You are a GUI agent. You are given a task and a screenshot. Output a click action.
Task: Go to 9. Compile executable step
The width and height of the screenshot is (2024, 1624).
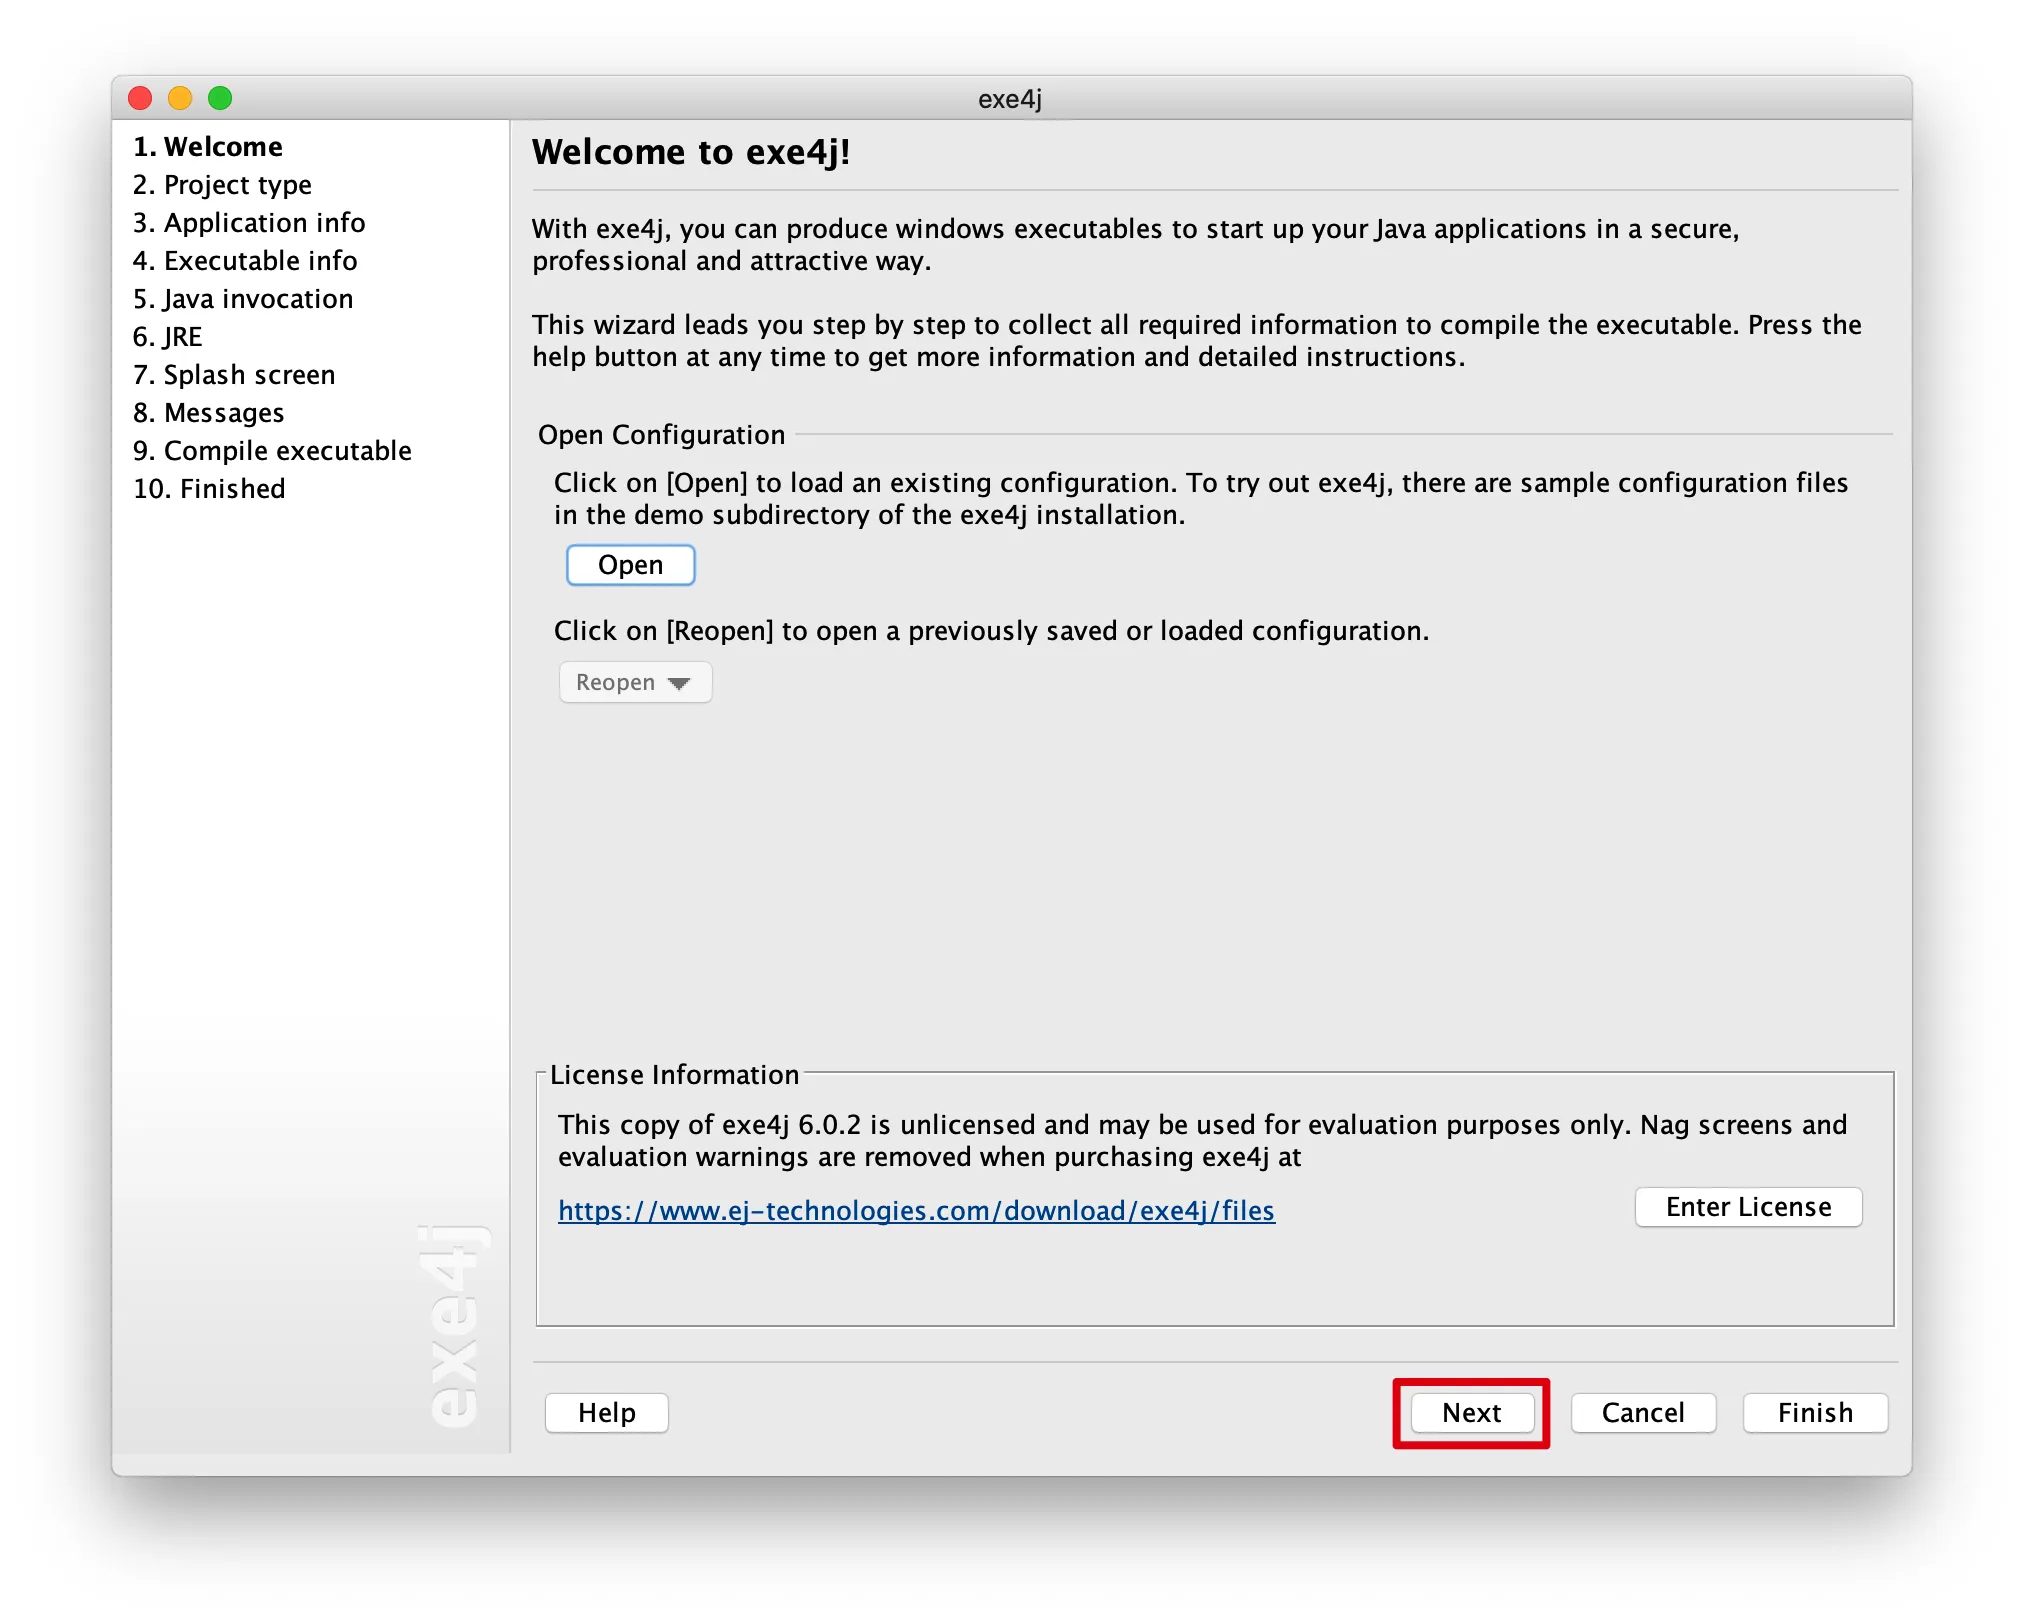[272, 450]
